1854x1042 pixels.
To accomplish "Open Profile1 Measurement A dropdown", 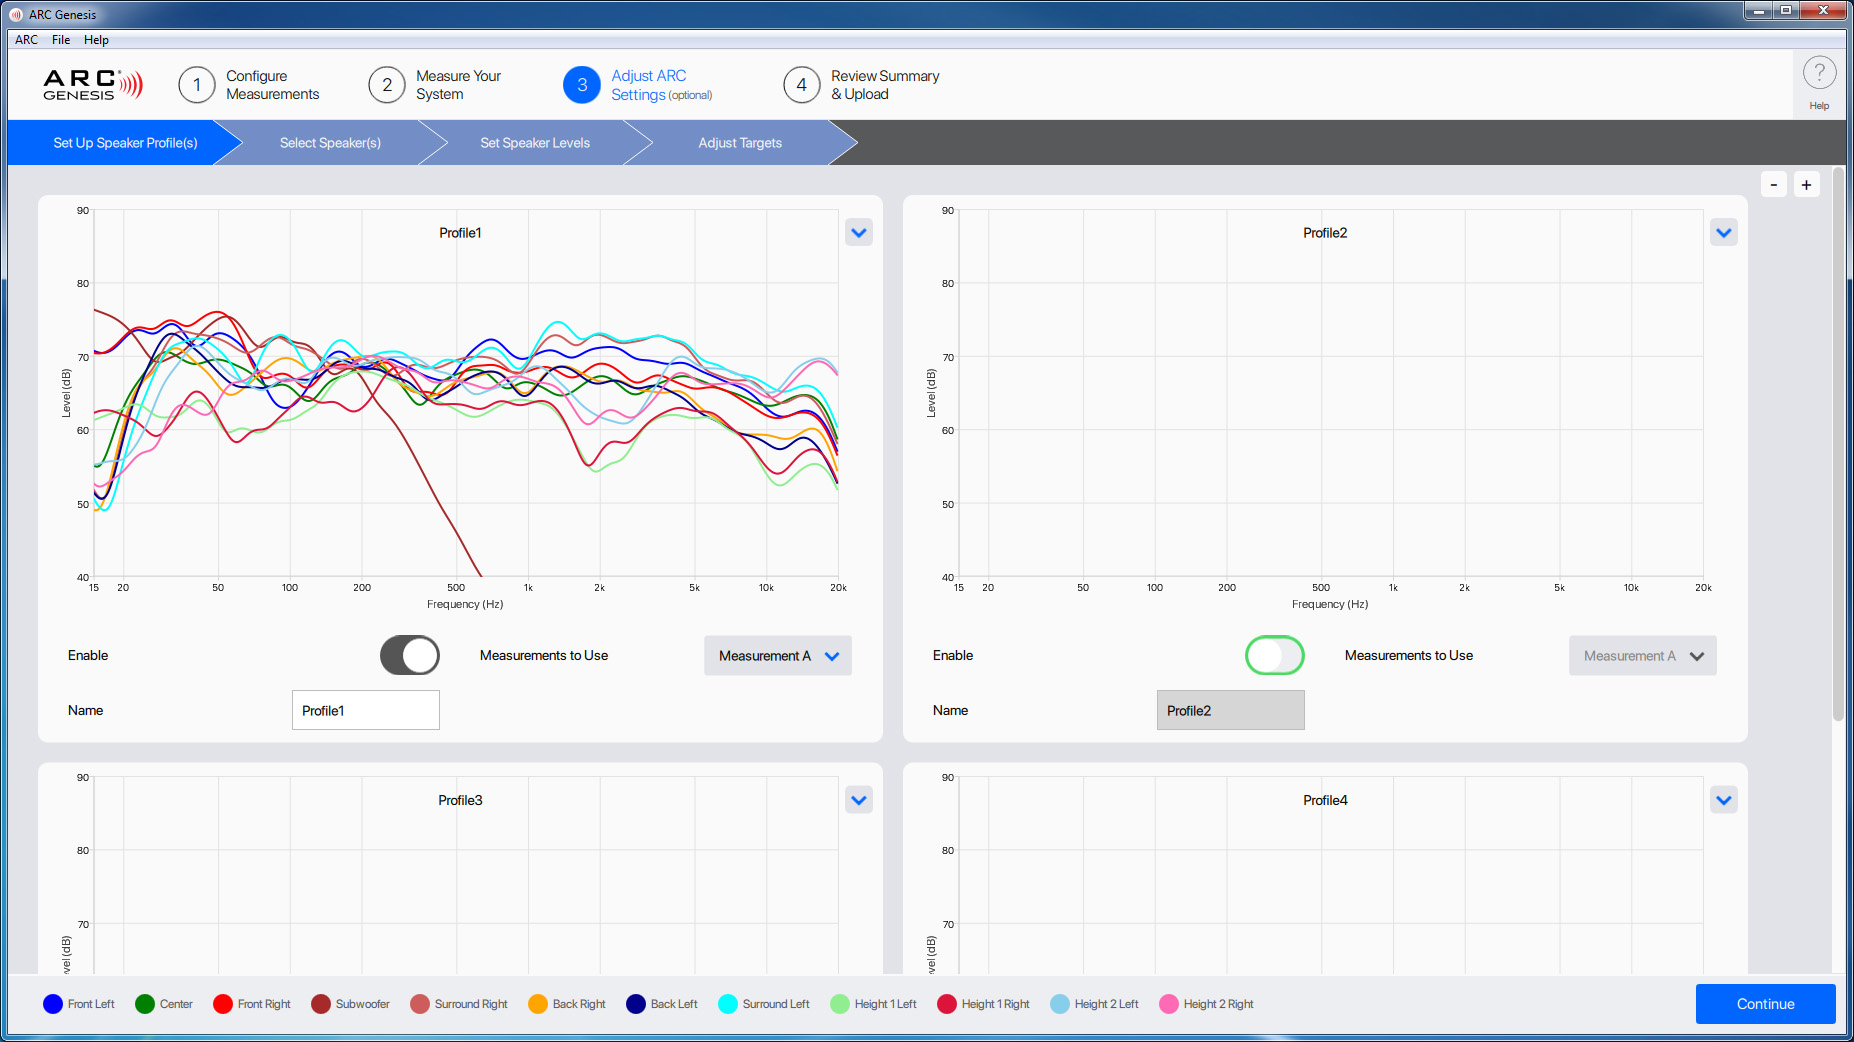I will 778,656.
